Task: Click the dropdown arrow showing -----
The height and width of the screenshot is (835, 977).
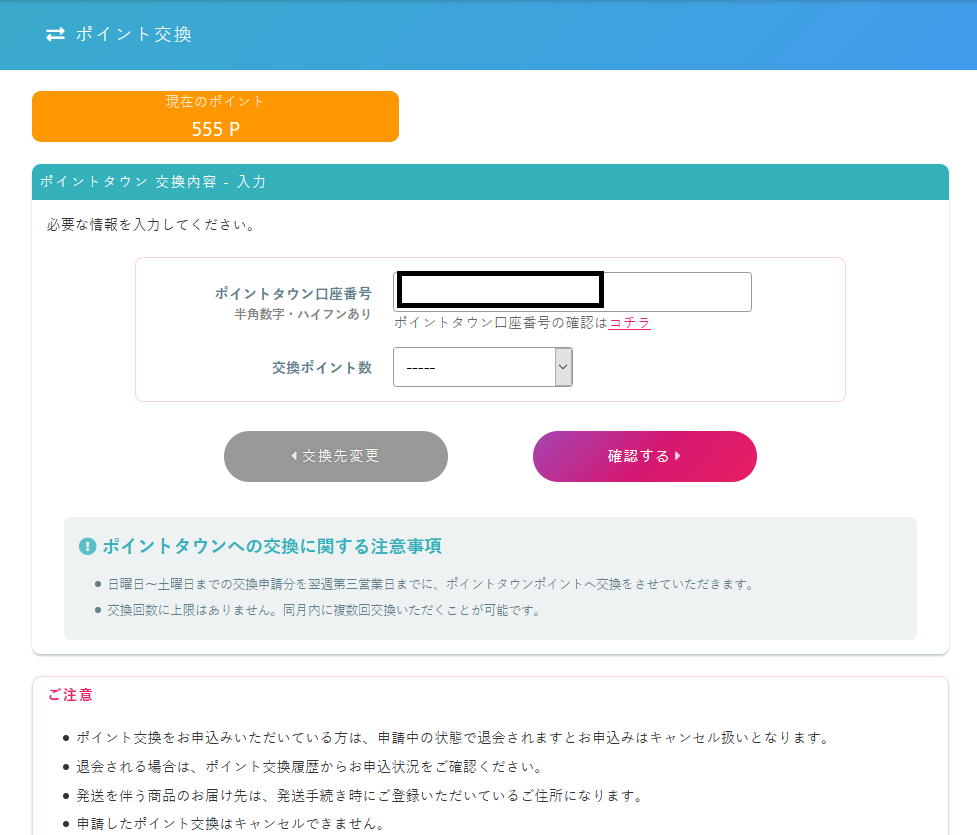Action: tap(564, 367)
